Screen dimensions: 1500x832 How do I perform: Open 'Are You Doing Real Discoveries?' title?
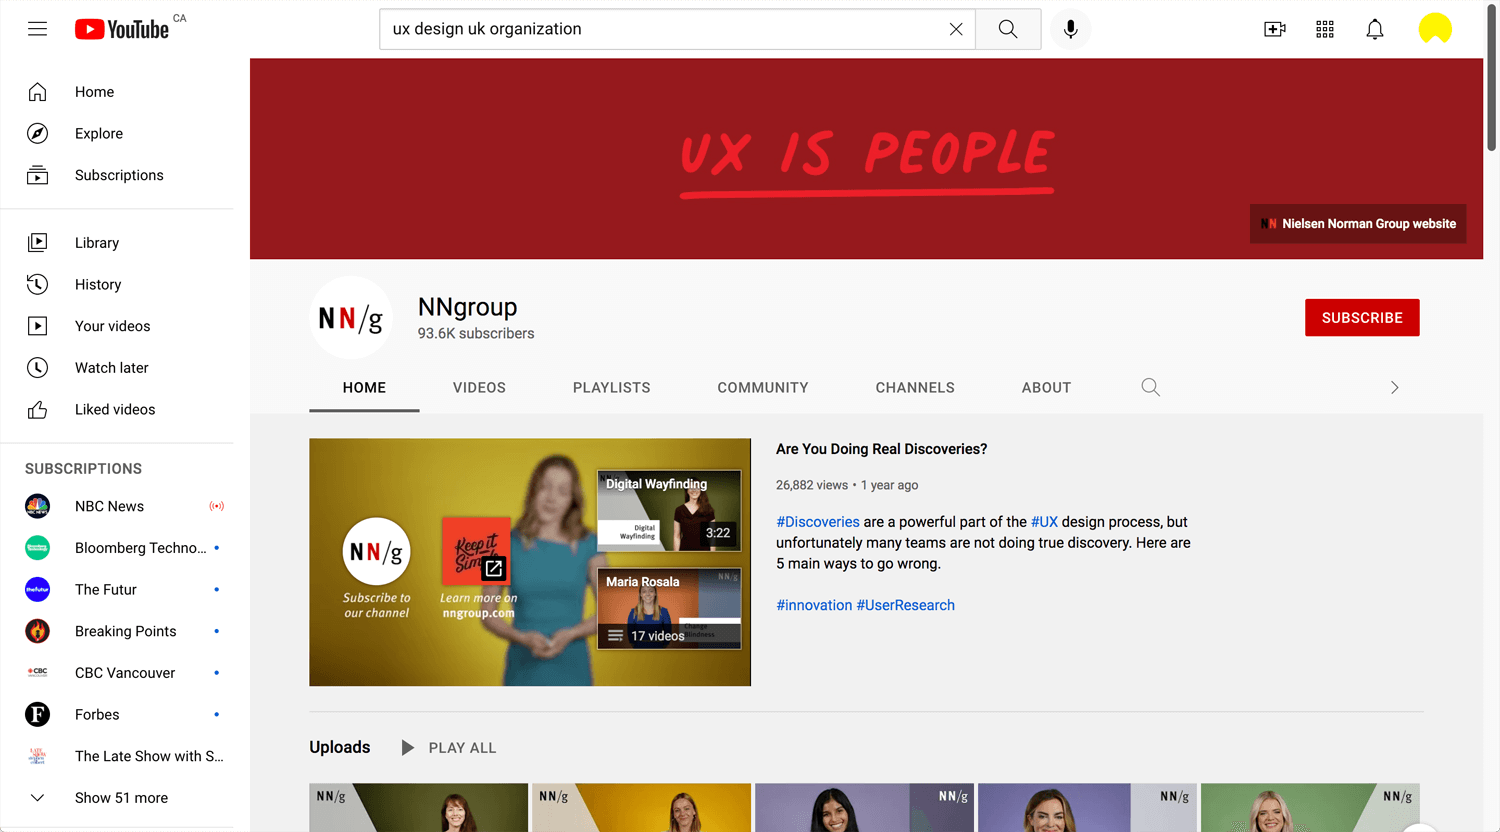(x=881, y=450)
